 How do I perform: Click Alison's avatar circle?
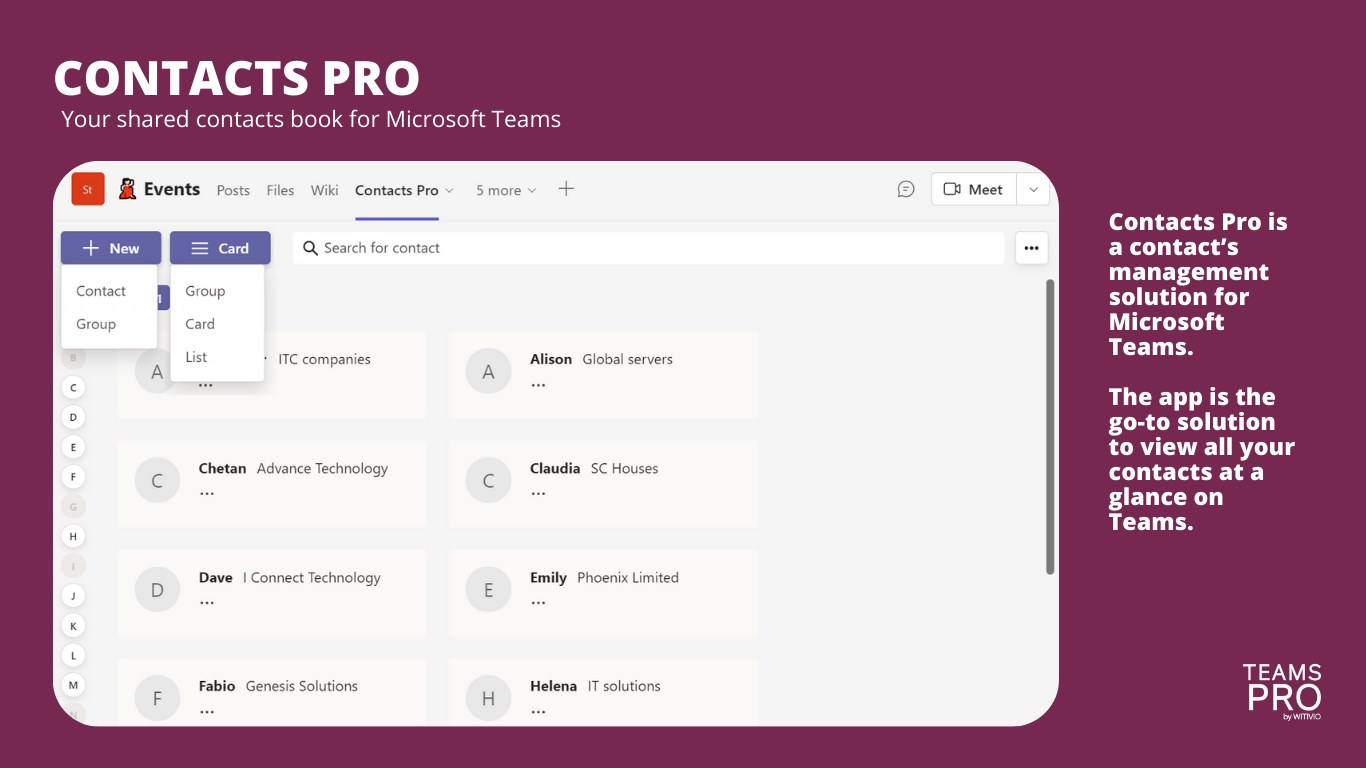[488, 372]
